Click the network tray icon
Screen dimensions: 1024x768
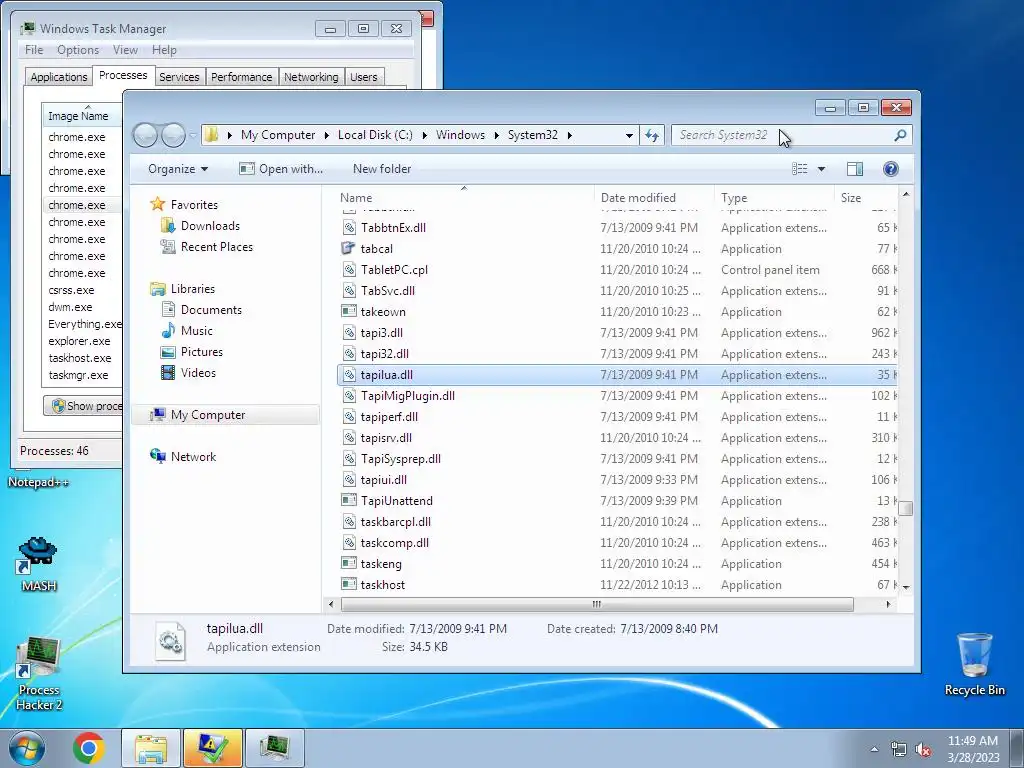point(899,750)
